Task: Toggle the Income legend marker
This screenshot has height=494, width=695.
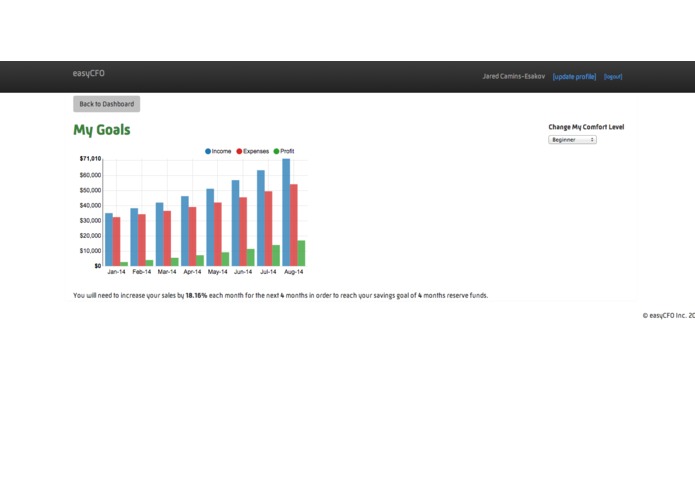Action: coord(208,151)
